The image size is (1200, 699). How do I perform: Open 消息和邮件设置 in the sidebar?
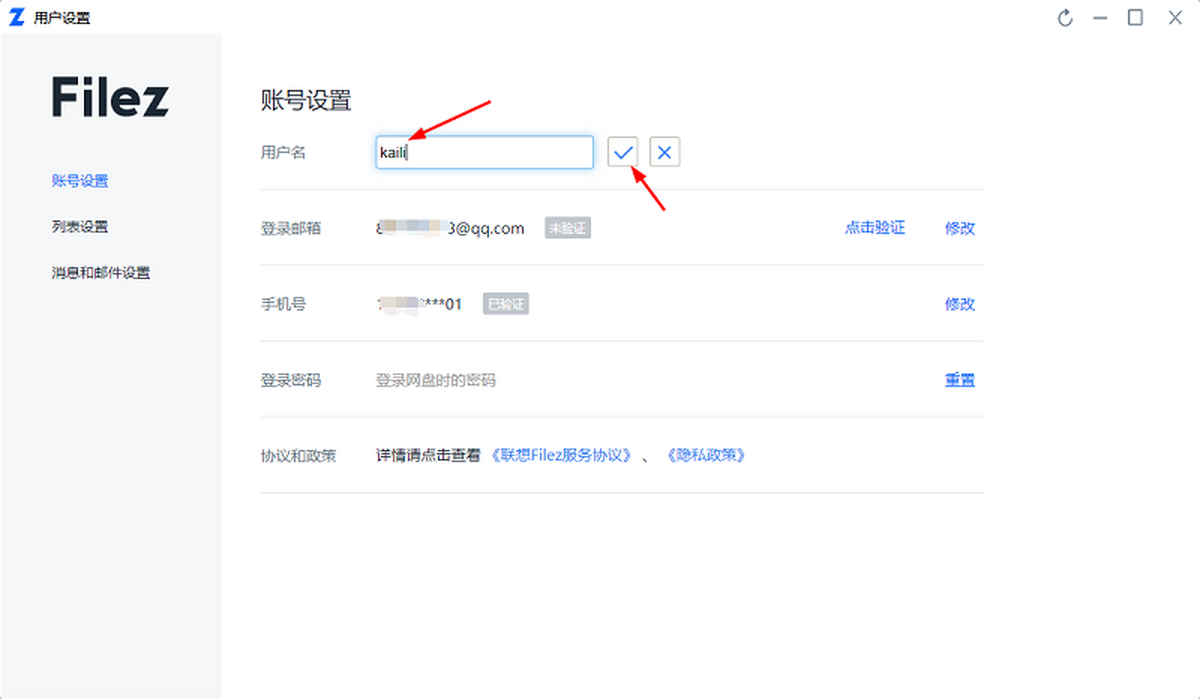pyautogui.click(x=101, y=273)
